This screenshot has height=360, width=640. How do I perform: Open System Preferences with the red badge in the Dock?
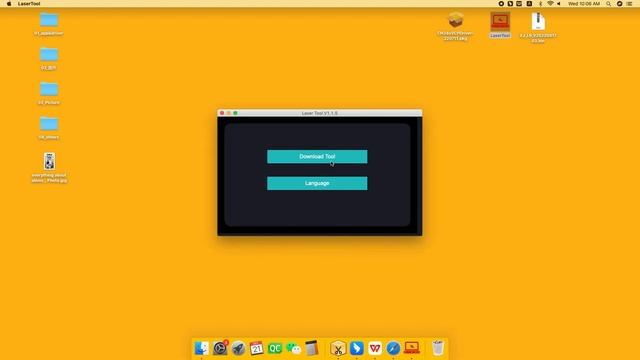click(220, 348)
